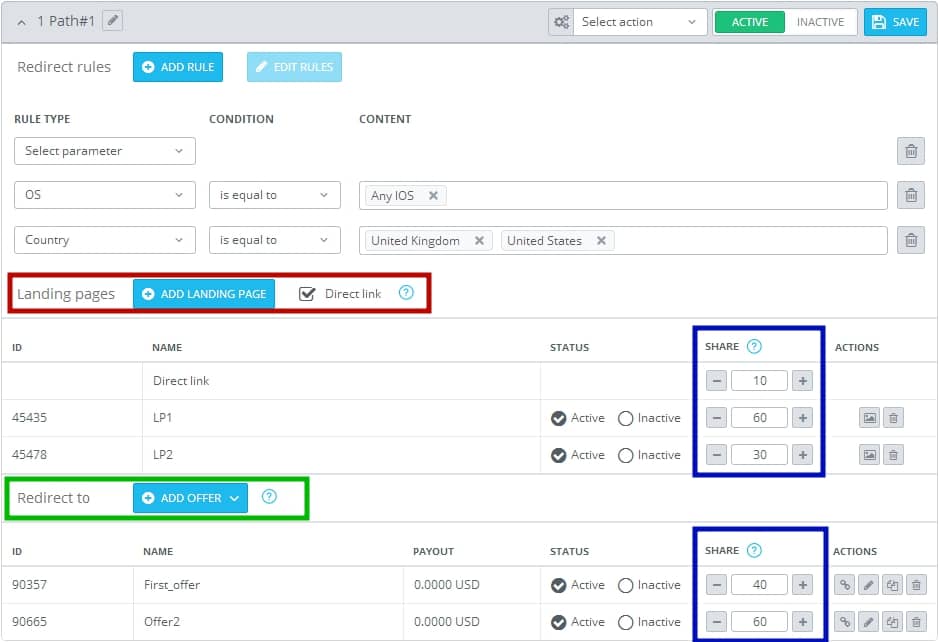Decrease the LP2 share value
939x642 pixels.
coord(716,455)
